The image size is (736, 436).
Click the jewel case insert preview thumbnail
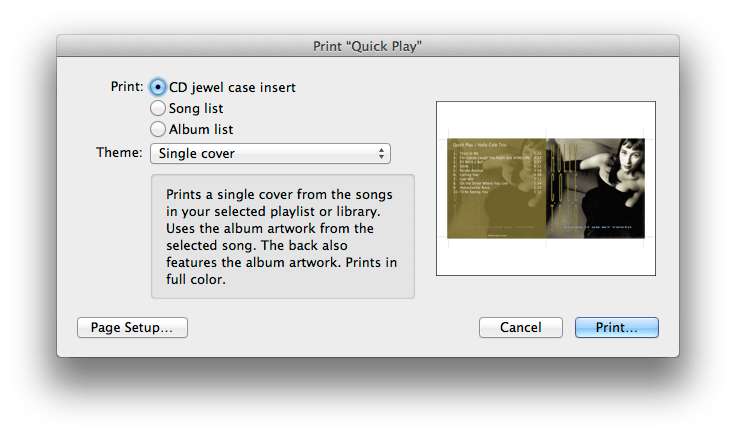546,188
